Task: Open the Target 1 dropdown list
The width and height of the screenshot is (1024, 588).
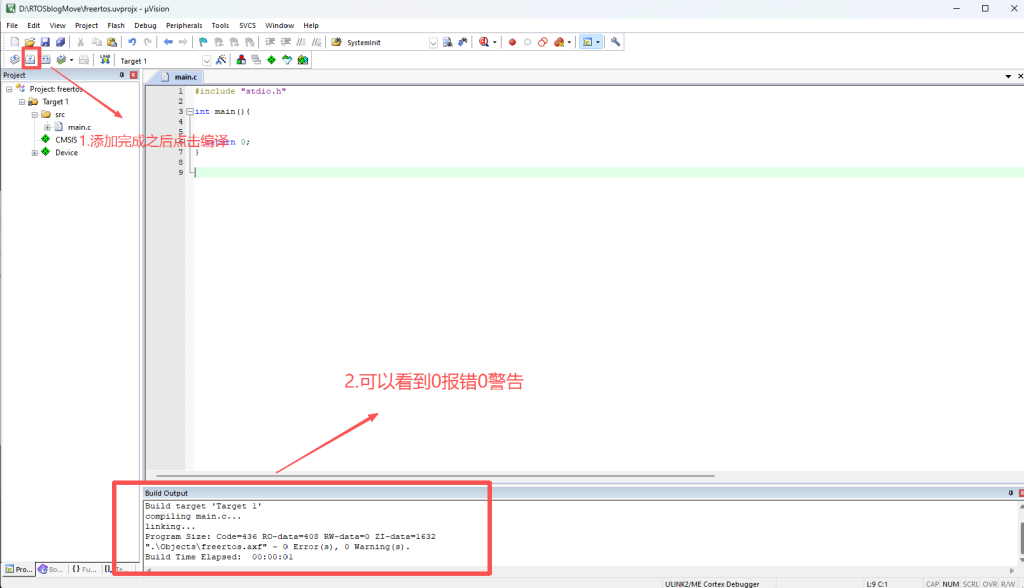Action: pyautogui.click(x=207, y=61)
